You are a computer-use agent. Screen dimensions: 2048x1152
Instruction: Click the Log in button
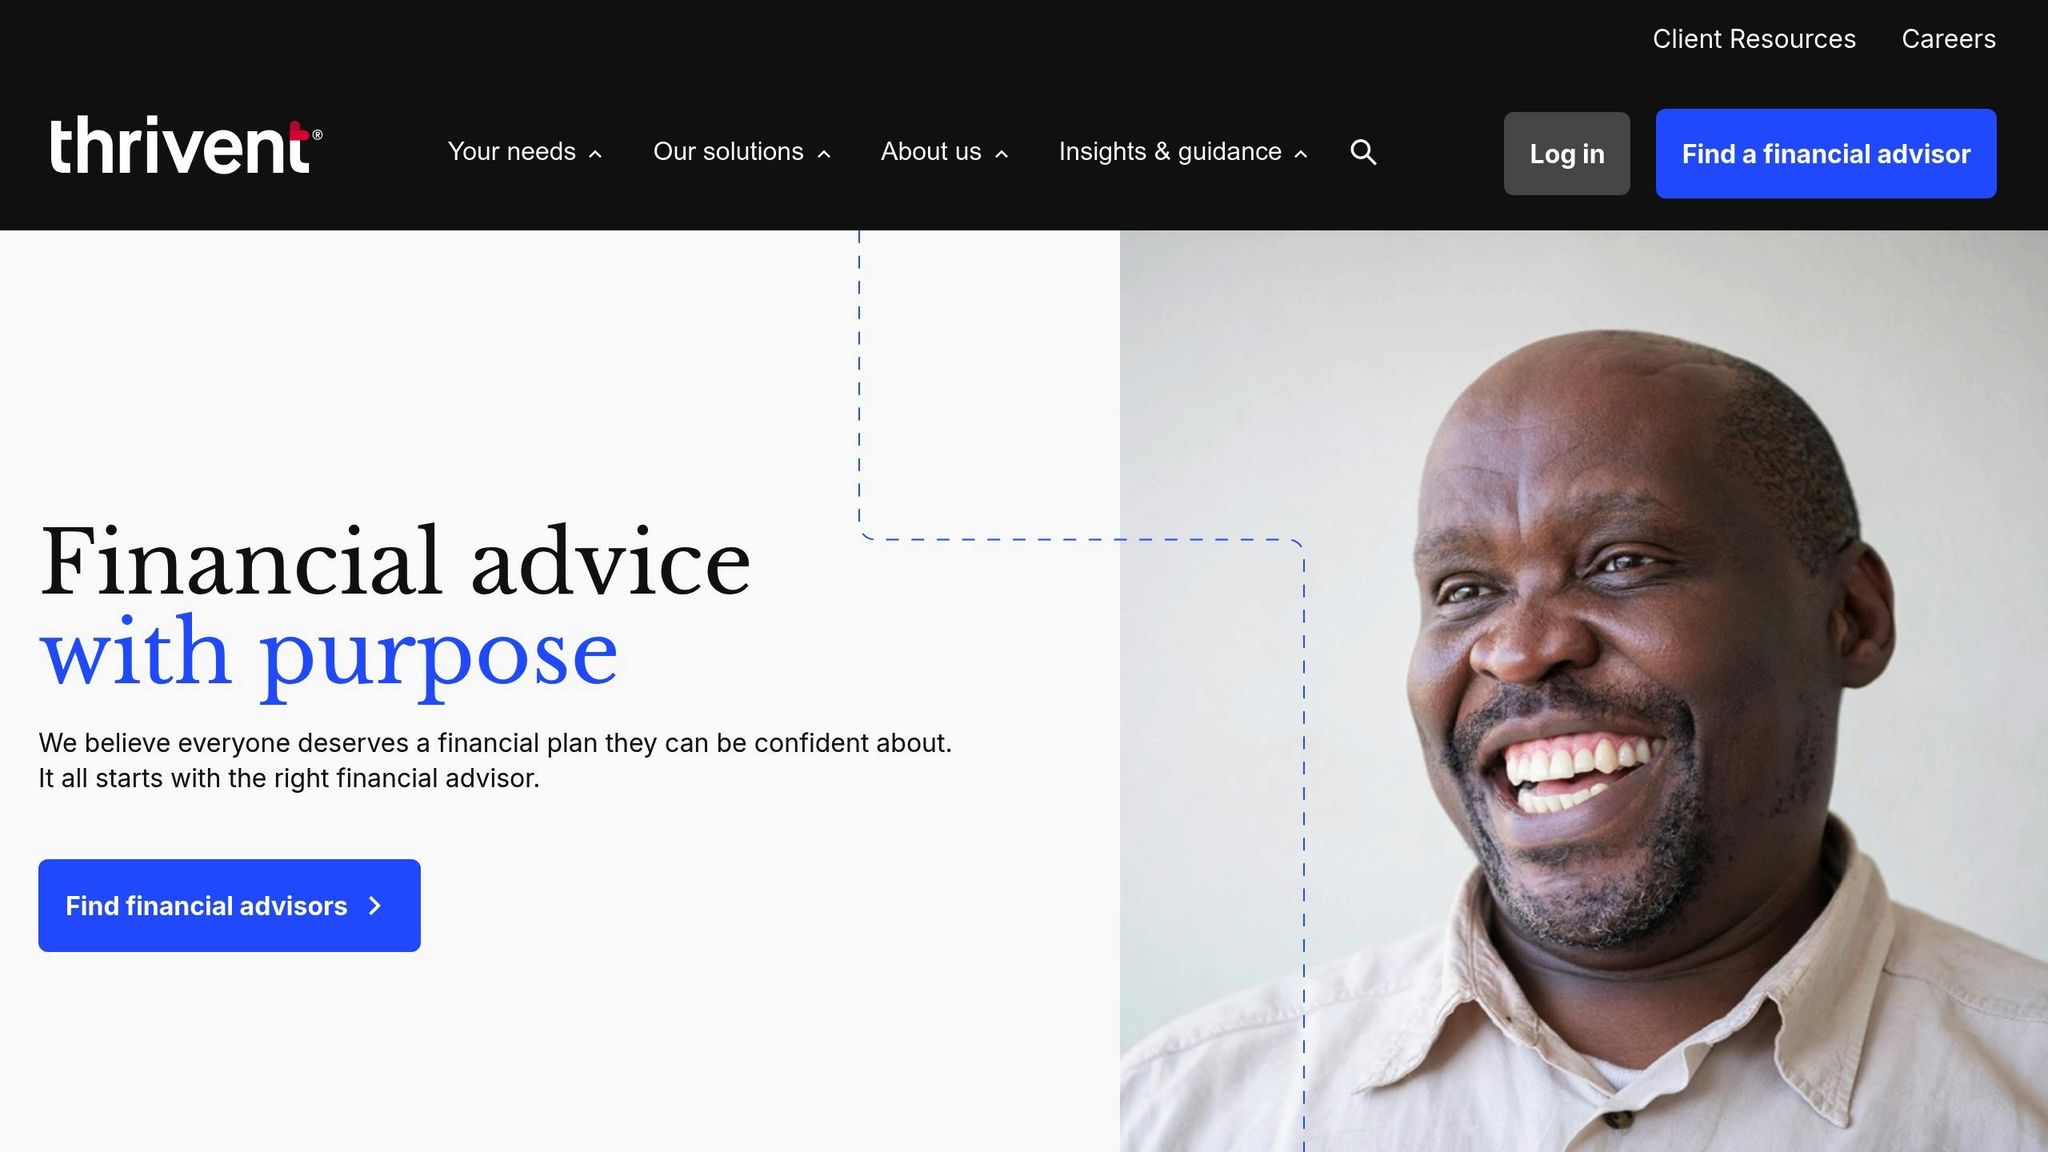1567,153
